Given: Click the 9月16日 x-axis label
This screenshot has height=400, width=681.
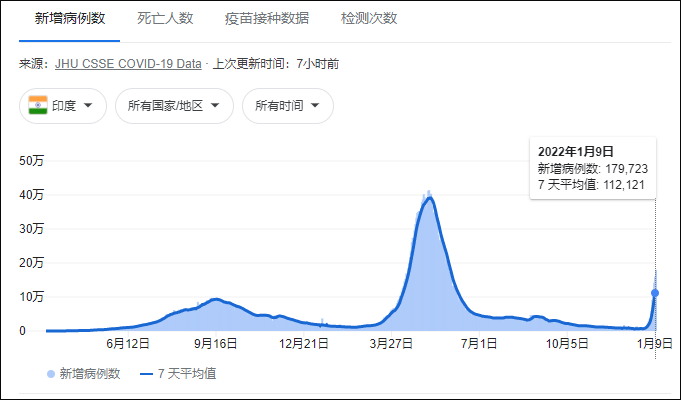Looking at the screenshot, I should (215, 344).
